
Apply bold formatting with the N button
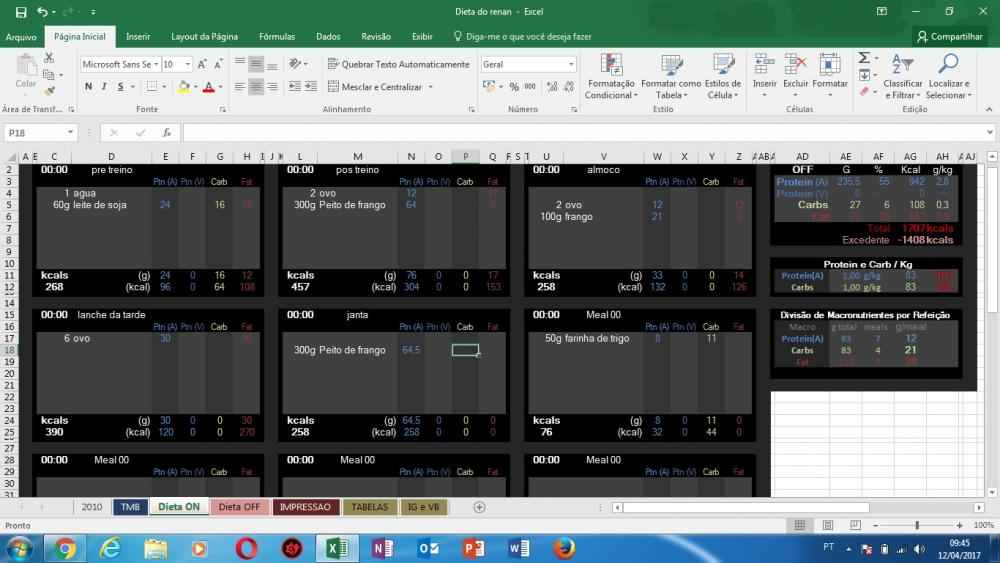click(x=89, y=87)
